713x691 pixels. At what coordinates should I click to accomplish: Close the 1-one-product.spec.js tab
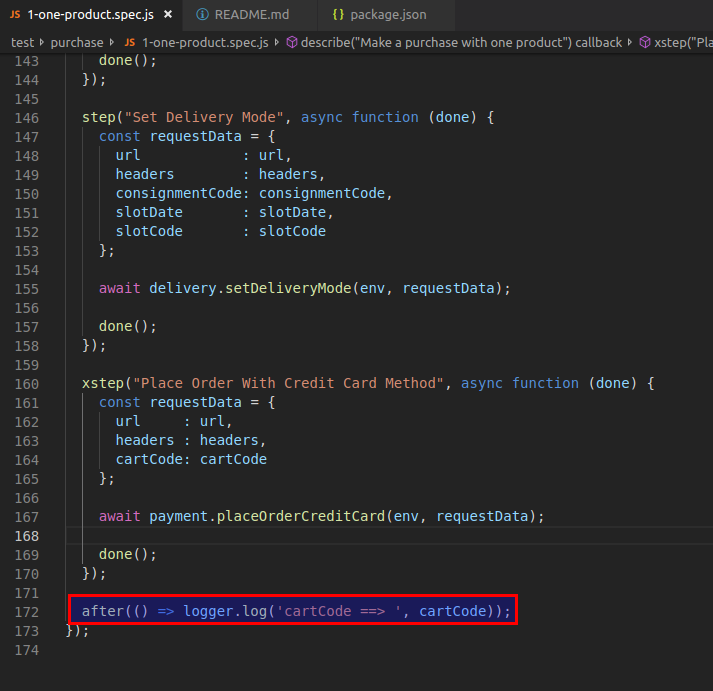point(168,15)
